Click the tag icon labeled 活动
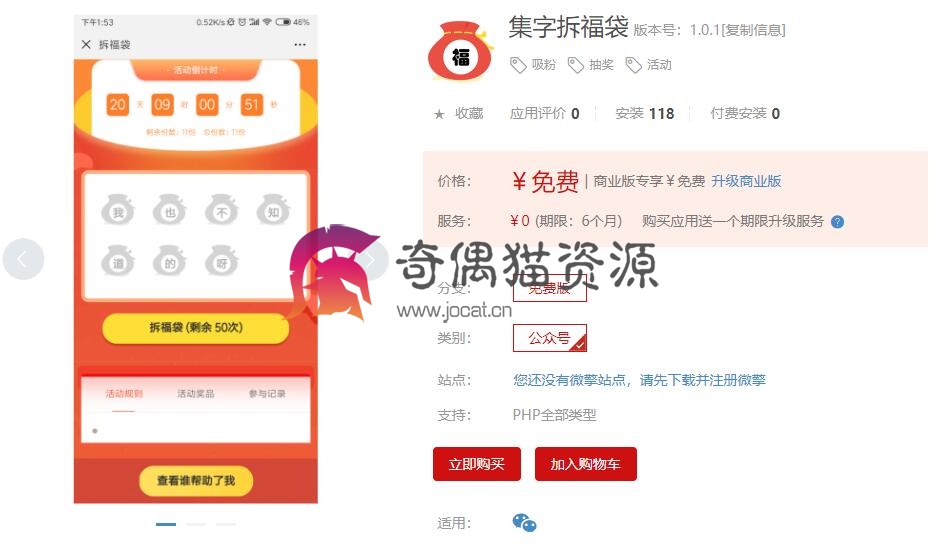 click(x=633, y=65)
